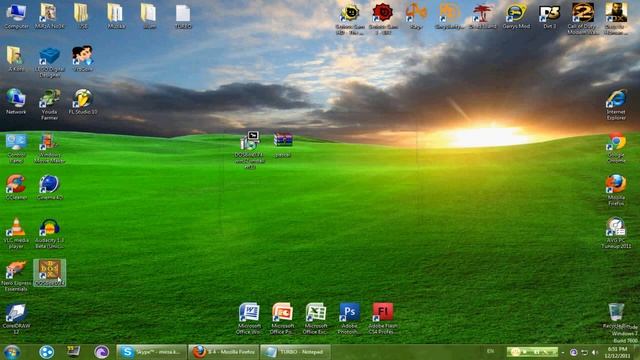The width and height of the screenshot is (640, 360).
Task: Open Internet Explorer desktop shortcut
Action: [616, 105]
